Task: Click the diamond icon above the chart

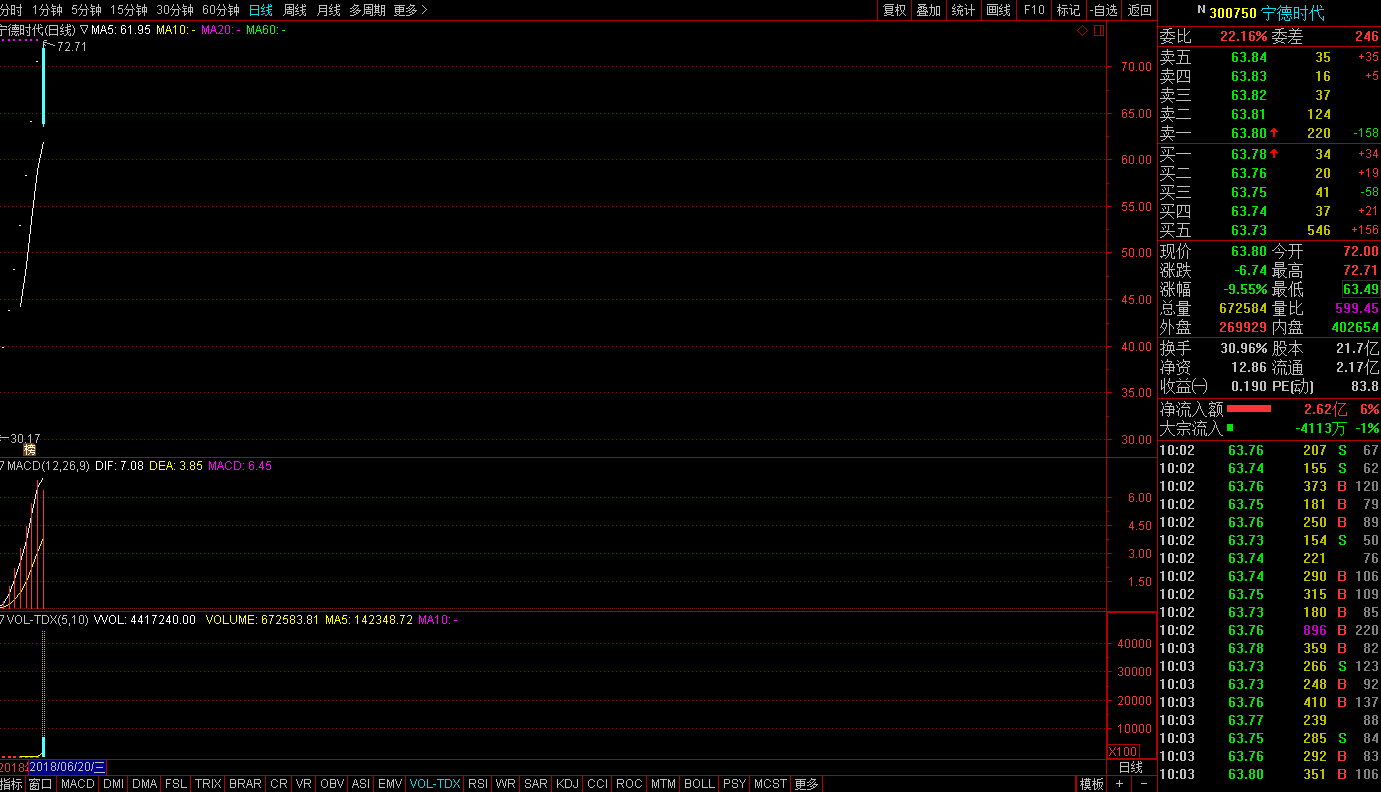Action: [1082, 31]
